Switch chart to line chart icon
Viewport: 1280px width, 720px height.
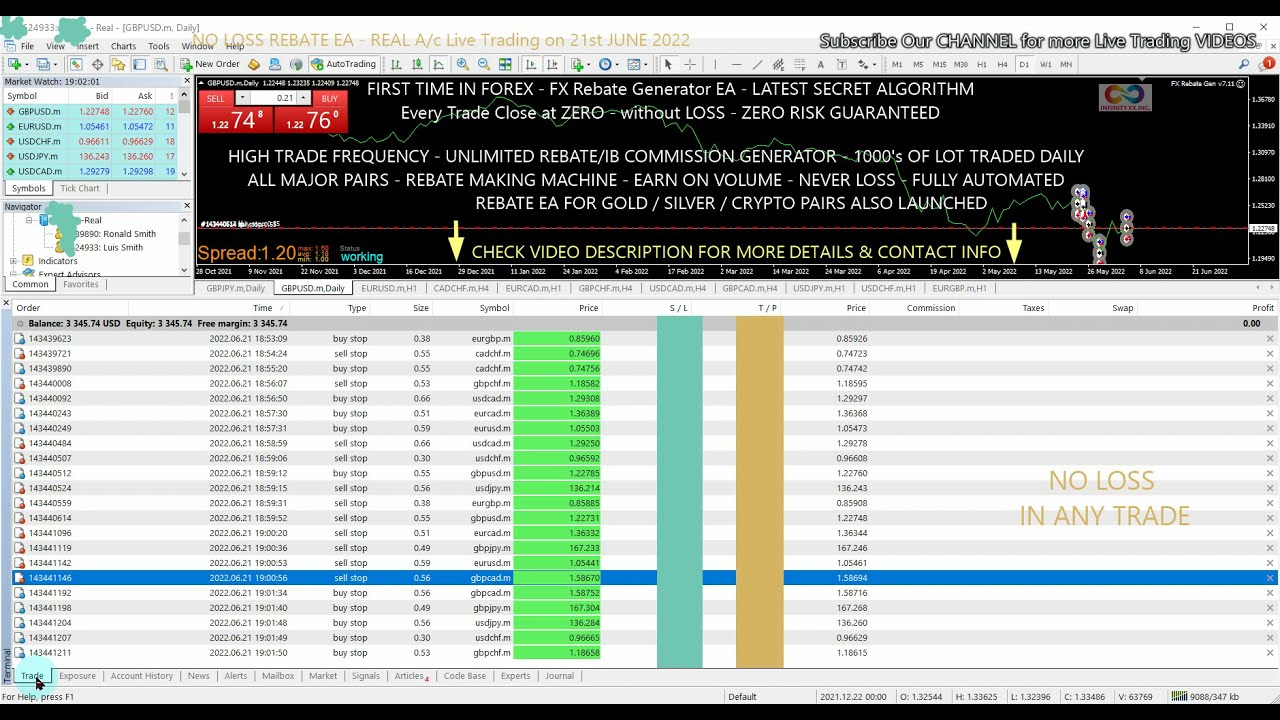(x=437, y=64)
